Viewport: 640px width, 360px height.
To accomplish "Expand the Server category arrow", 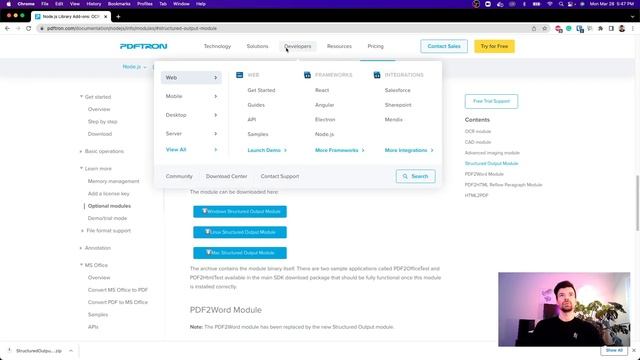I will (216, 133).
